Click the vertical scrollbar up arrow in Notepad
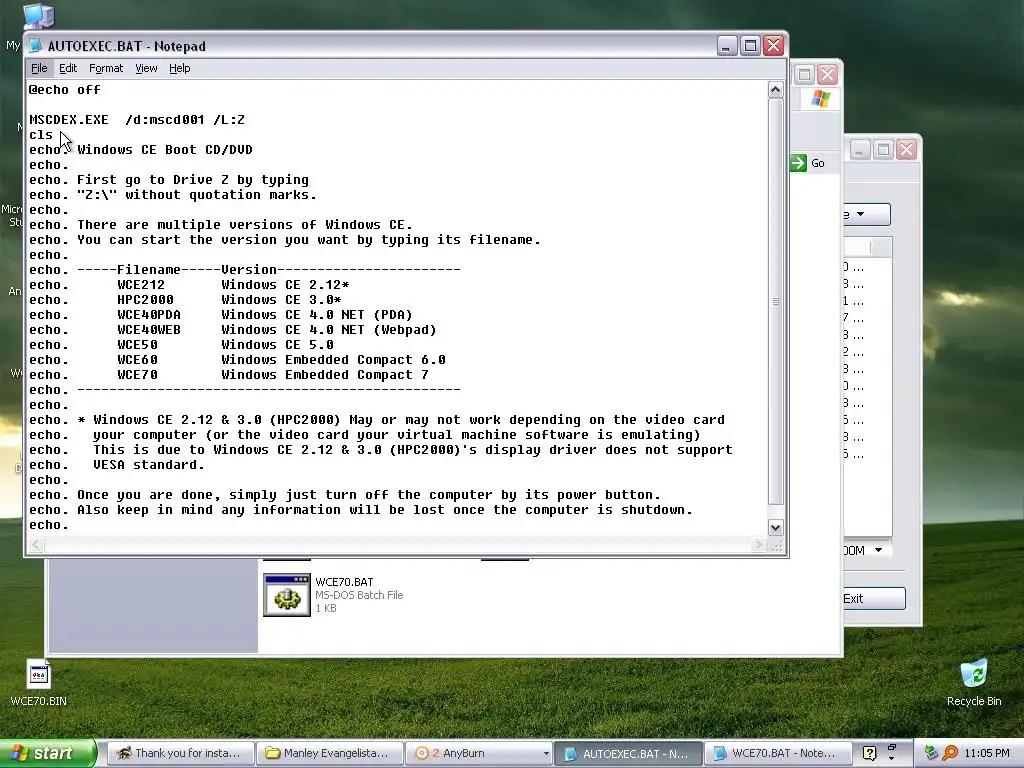Viewport: 1024px width, 768px height. tap(775, 89)
